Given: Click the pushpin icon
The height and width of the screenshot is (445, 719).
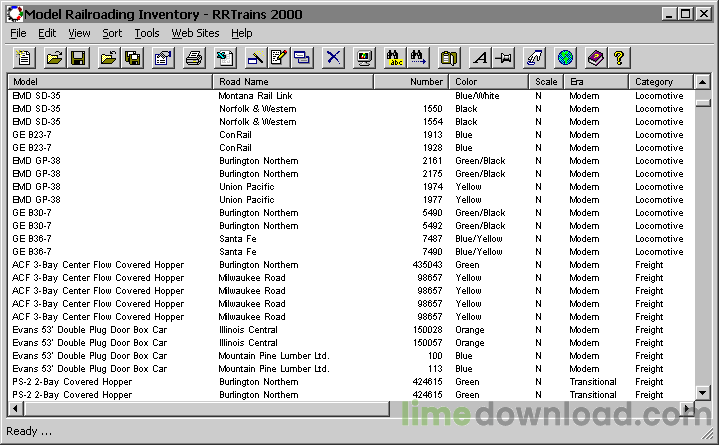Looking at the screenshot, I should point(503,58).
